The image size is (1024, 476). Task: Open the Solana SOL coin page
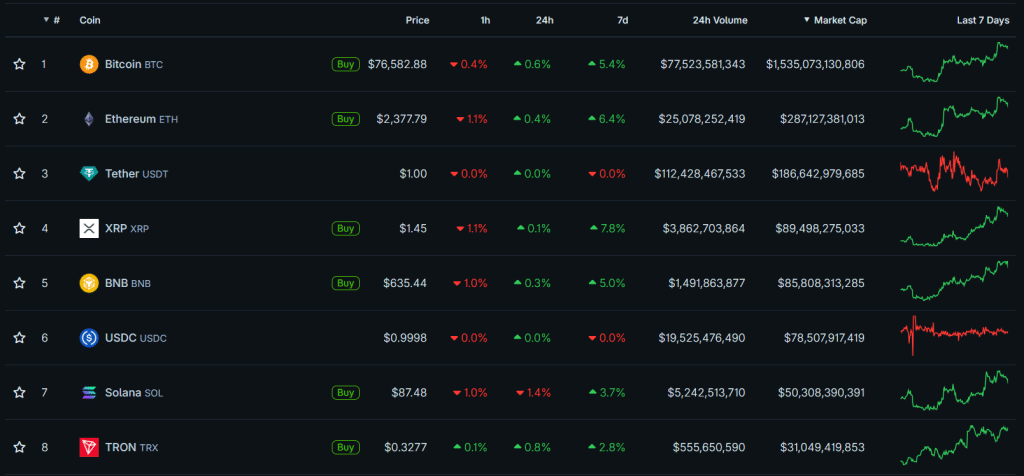134,392
